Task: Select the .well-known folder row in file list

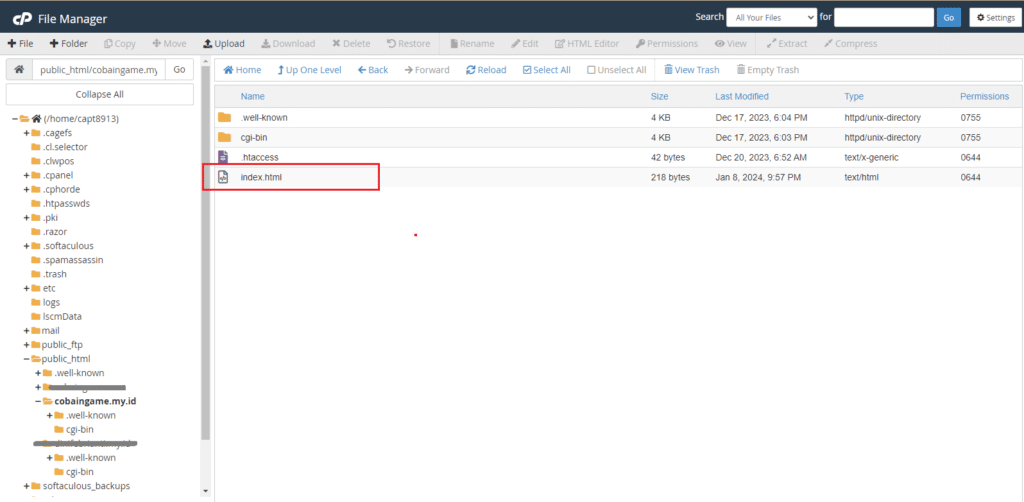Action: pos(616,118)
